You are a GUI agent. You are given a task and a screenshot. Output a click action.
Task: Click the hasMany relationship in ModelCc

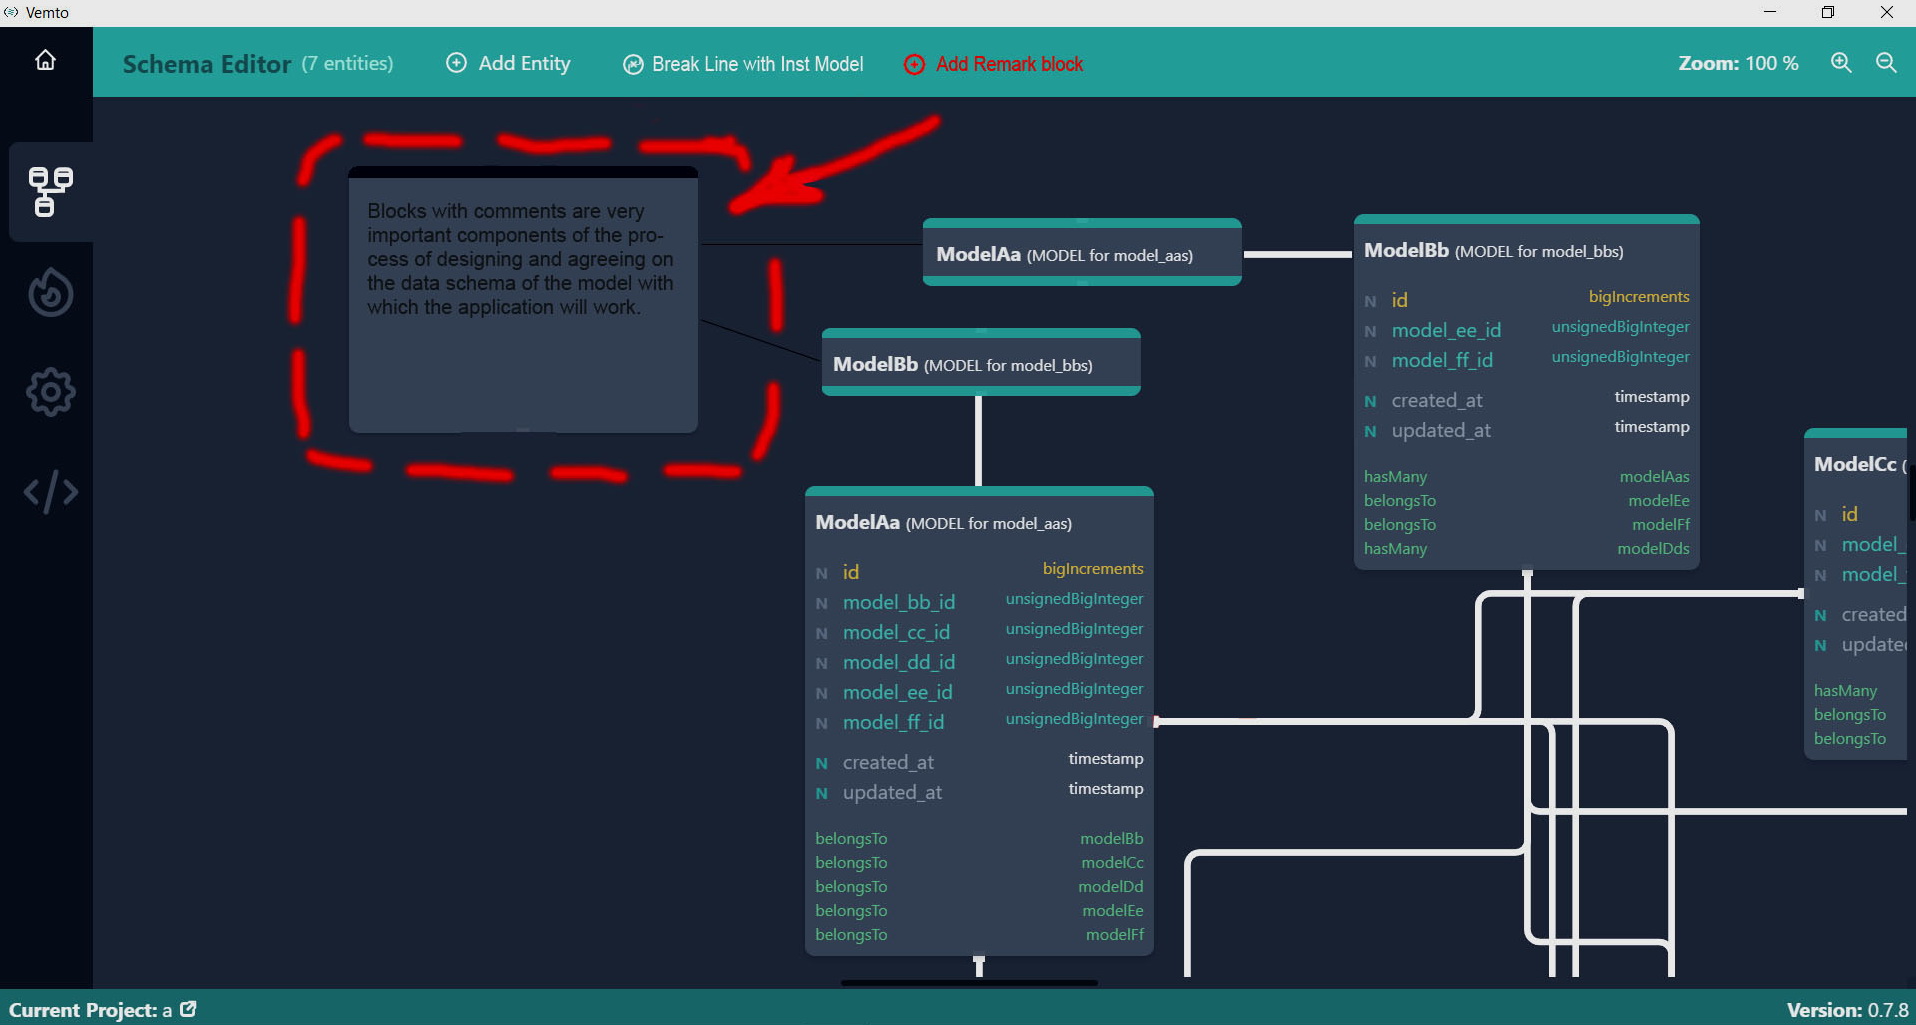[x=1846, y=690]
